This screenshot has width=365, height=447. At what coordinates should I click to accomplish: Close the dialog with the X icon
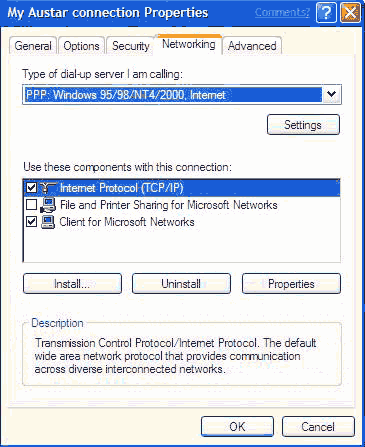click(x=350, y=13)
